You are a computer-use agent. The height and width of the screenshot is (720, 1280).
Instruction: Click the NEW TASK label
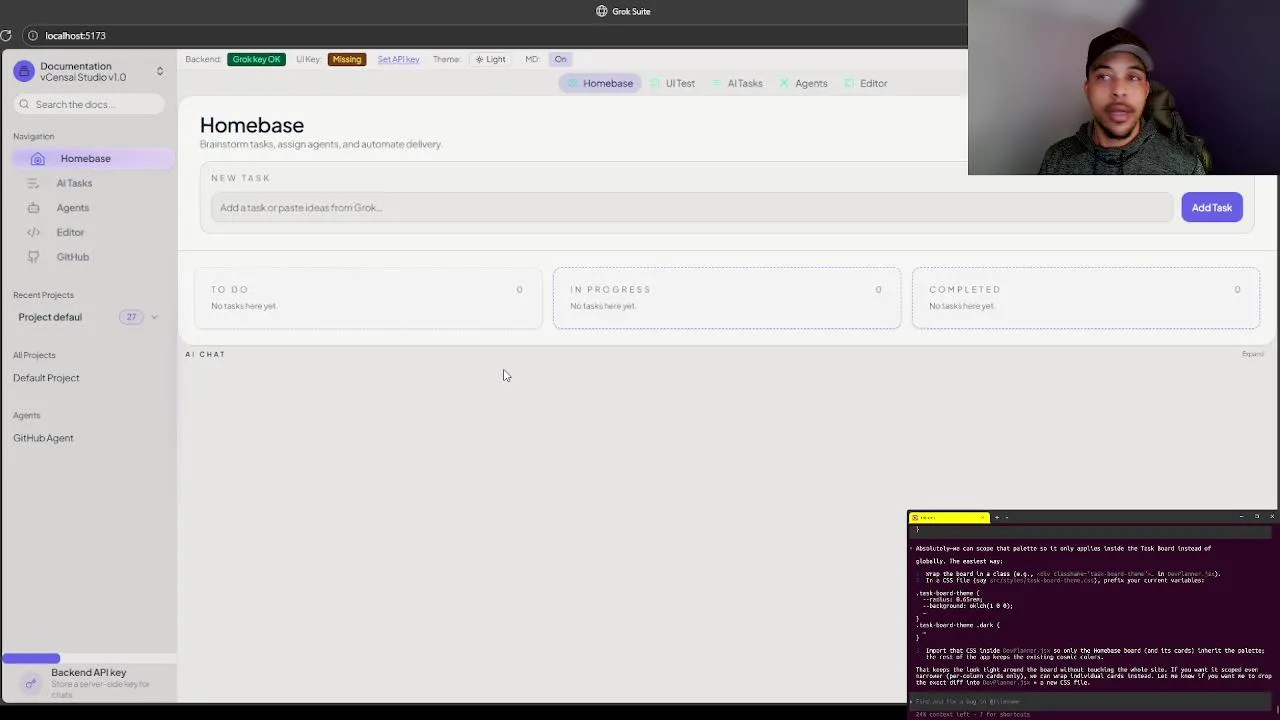241,178
